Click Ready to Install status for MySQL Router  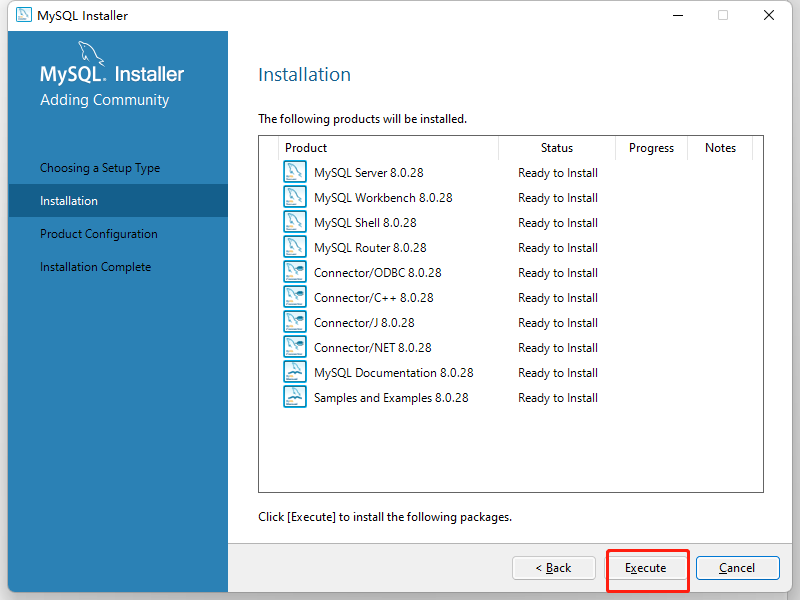point(558,248)
